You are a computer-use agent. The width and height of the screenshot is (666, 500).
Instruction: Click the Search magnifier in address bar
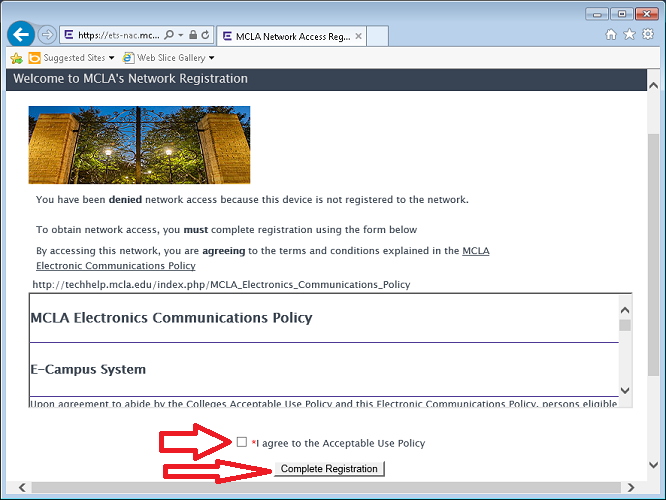(169, 35)
